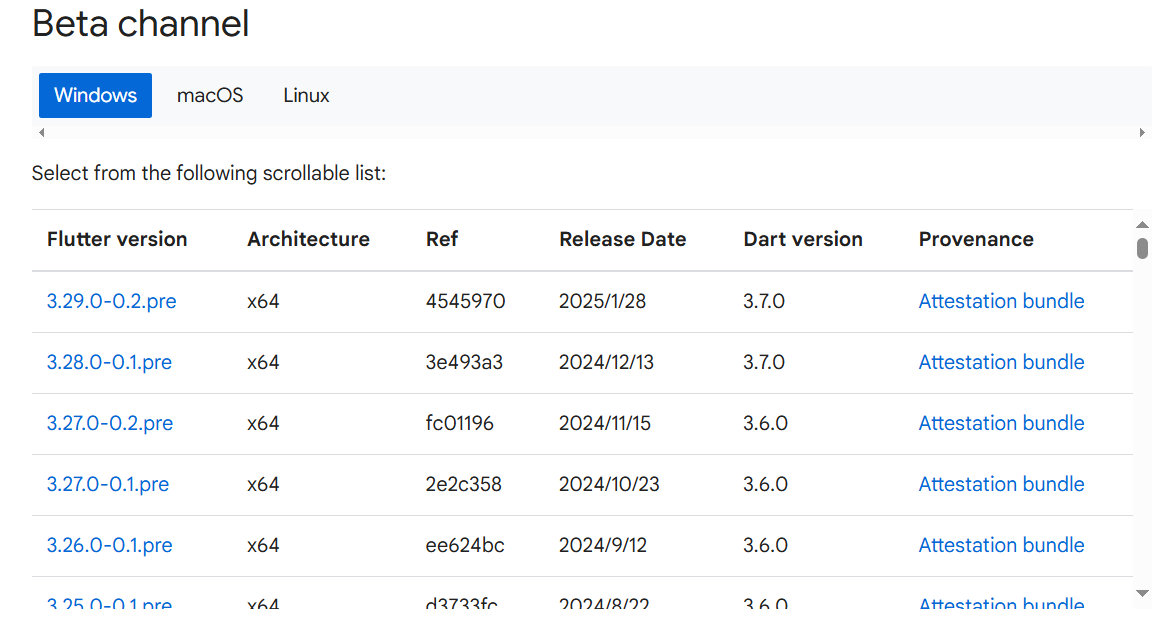Download Flutter version 3.28.0-0.1.pre

tap(109, 362)
